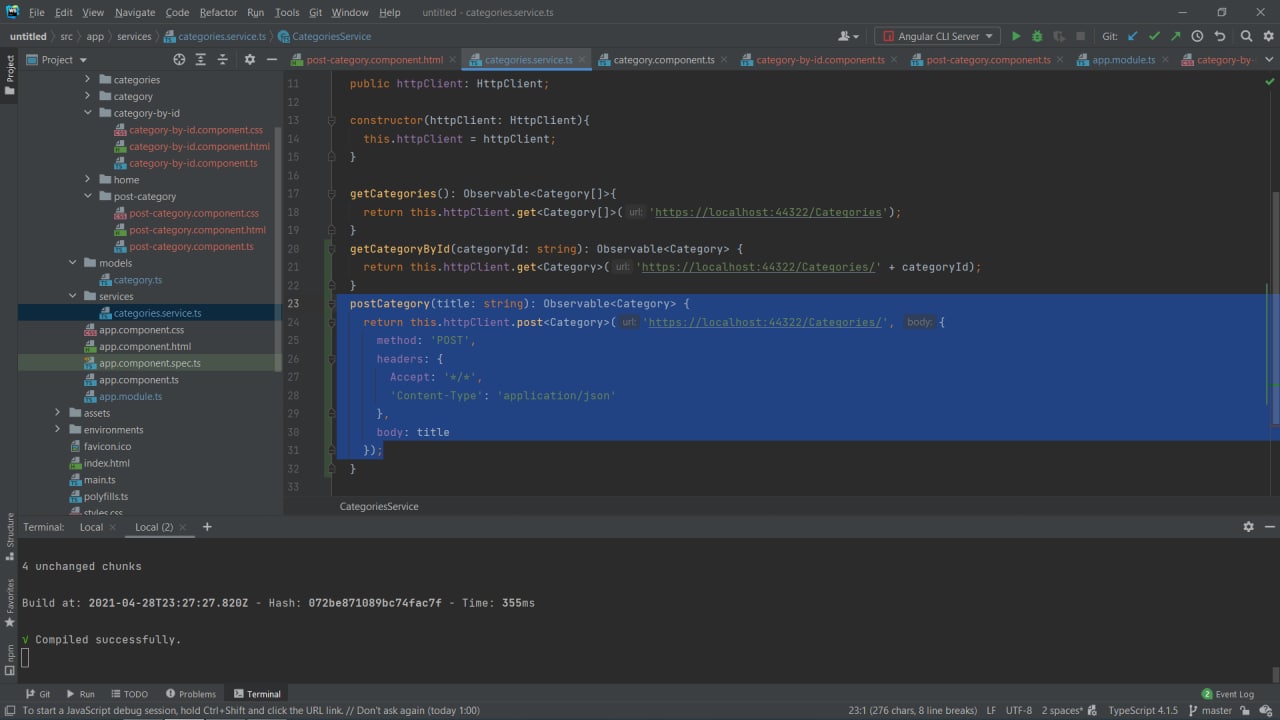Add a new terminal session tab

207,527
